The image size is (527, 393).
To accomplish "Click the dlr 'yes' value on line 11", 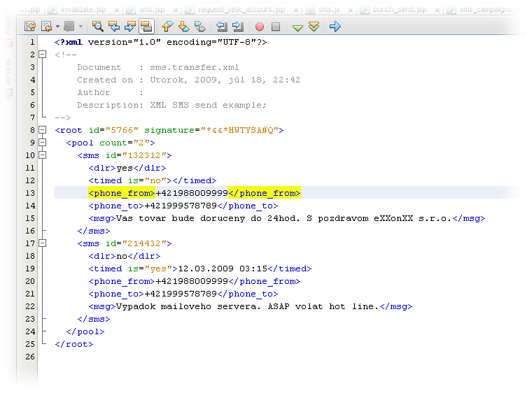I will 125,168.
